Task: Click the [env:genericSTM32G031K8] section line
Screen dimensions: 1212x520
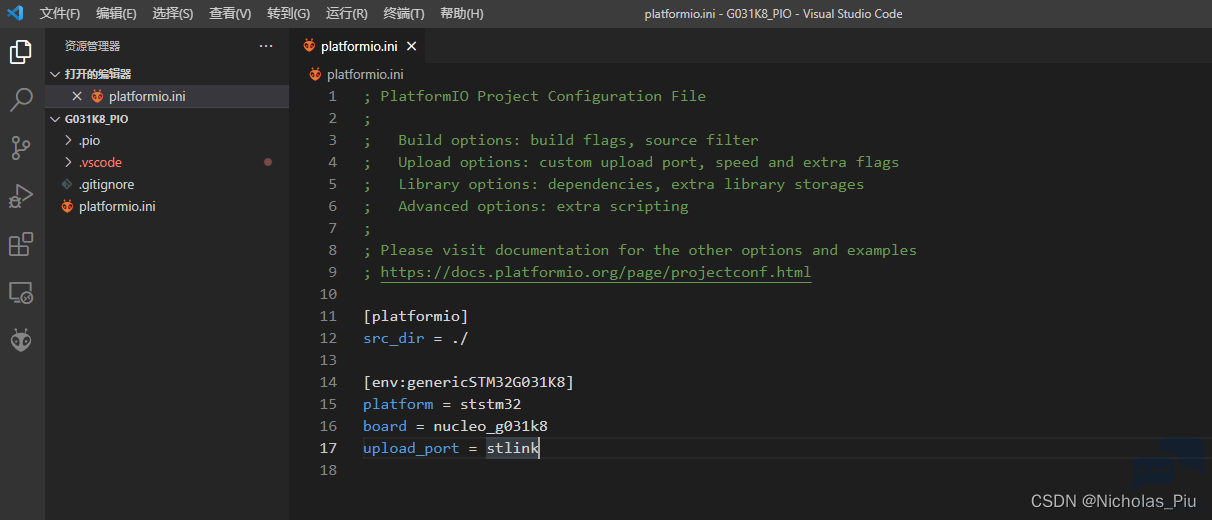Action: [468, 382]
